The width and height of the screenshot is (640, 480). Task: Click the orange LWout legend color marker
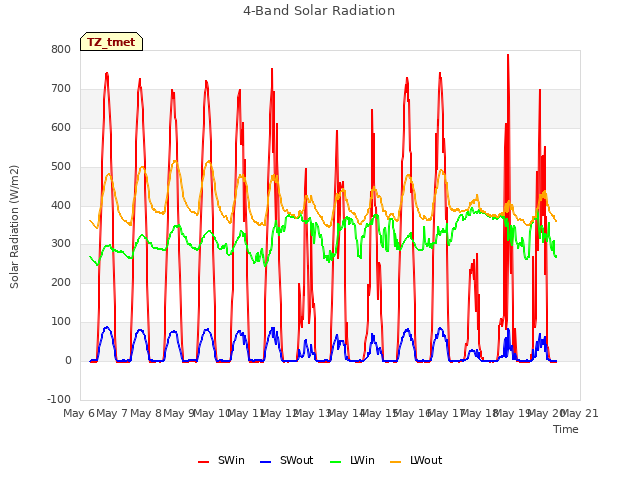(396, 462)
